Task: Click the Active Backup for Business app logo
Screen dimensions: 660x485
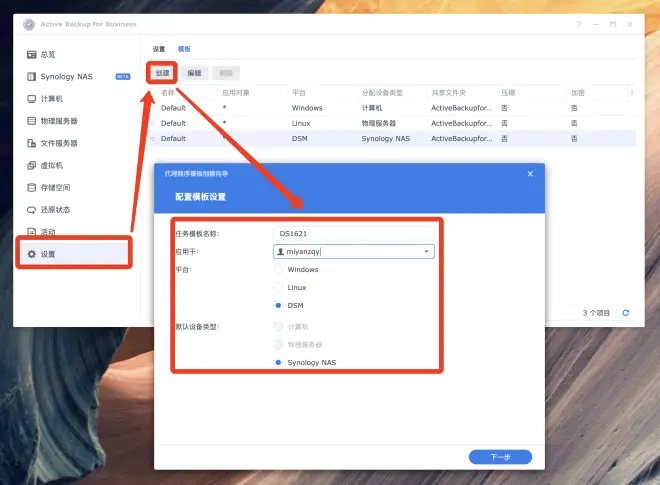Action: coord(29,24)
